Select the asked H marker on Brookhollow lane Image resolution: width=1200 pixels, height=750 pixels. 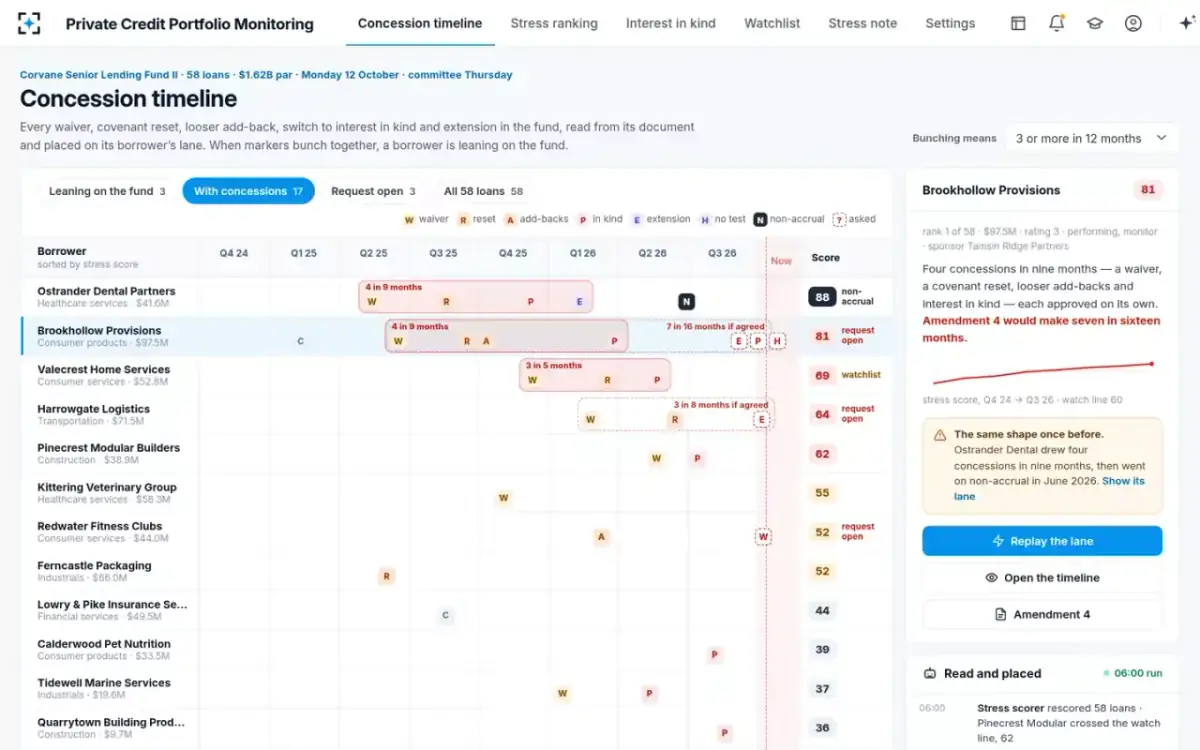[x=777, y=341]
